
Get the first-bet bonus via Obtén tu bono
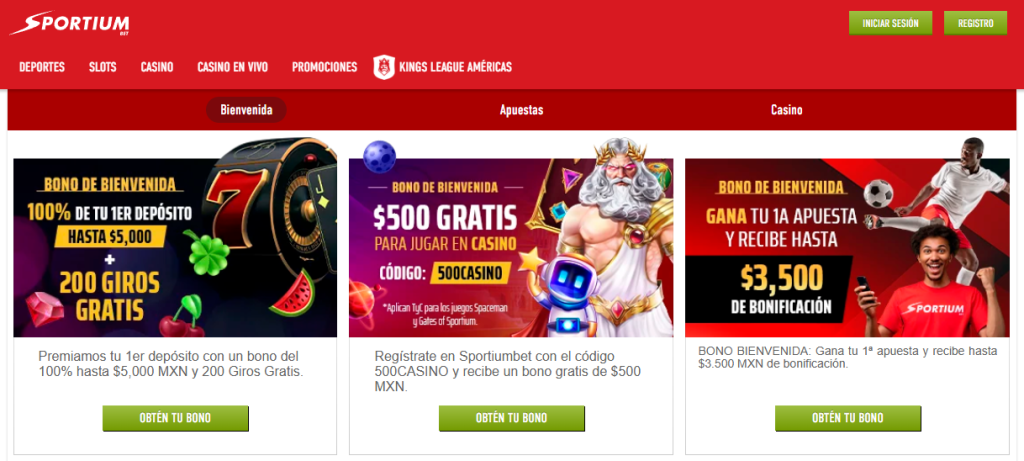[x=848, y=418]
